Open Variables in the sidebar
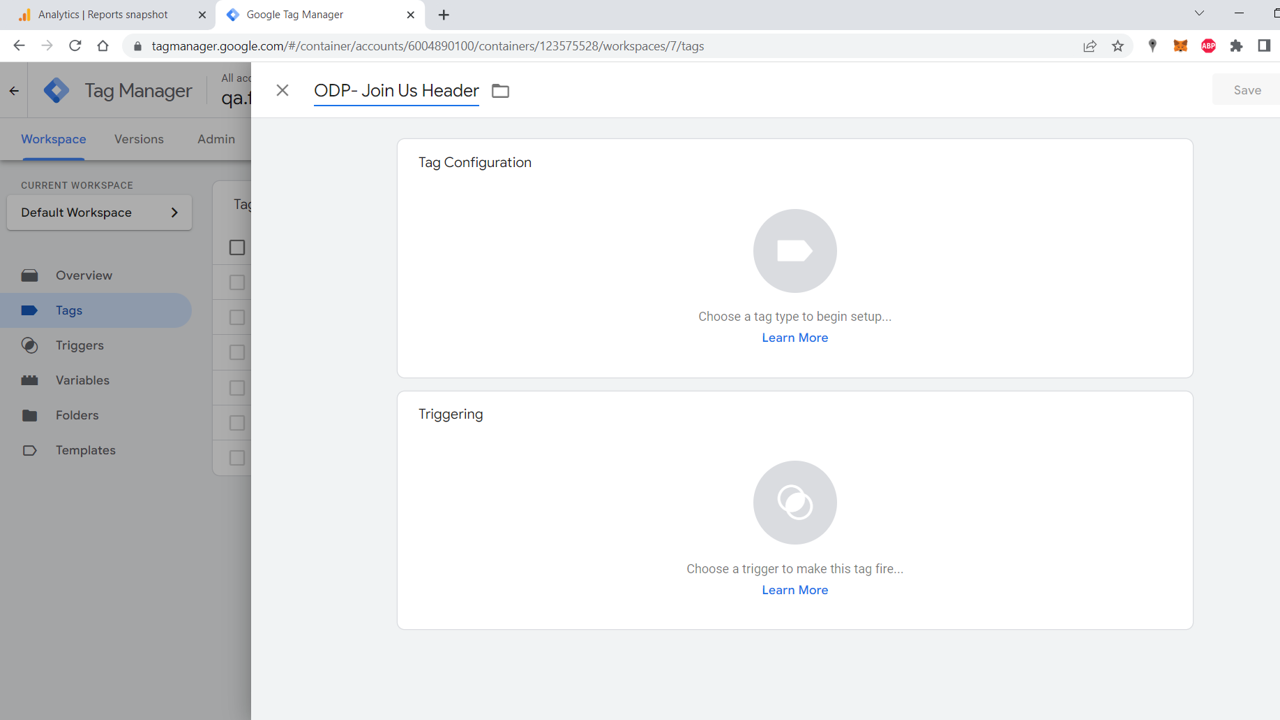Viewport: 1280px width, 720px height. click(82, 380)
